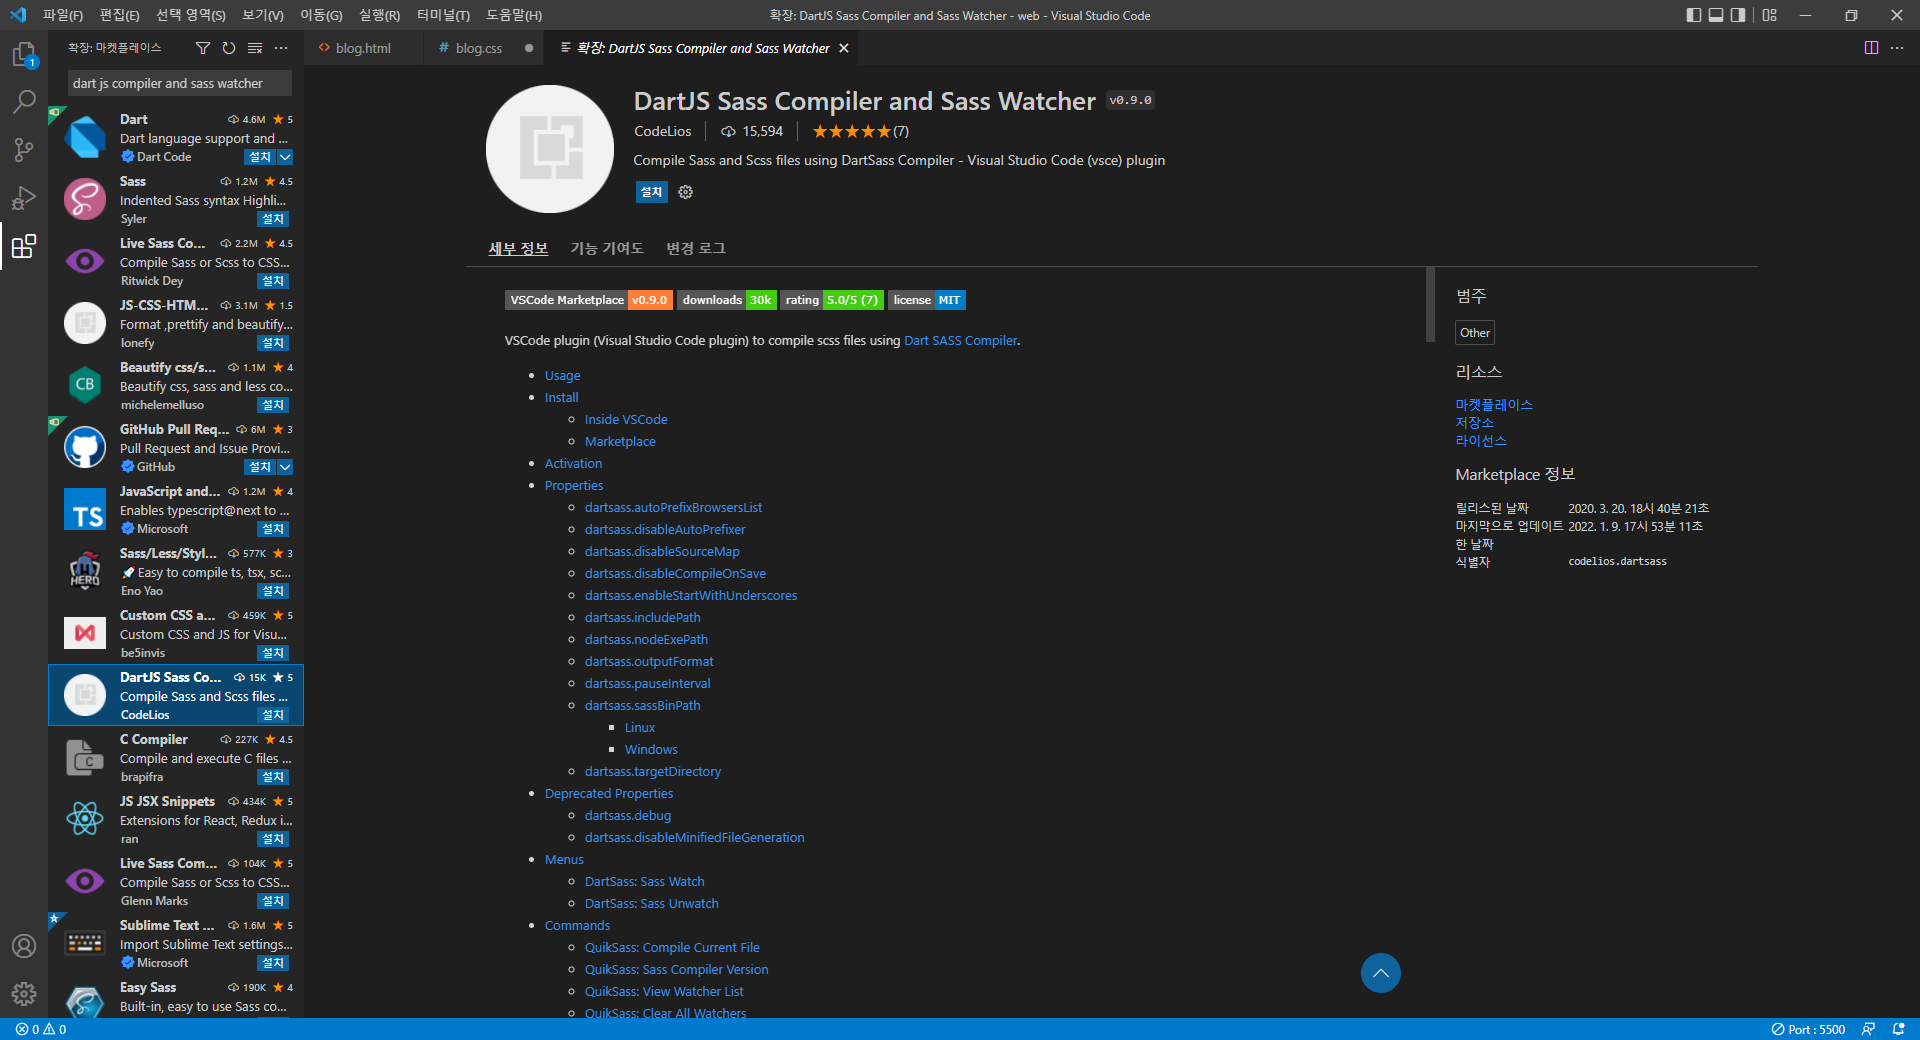Clear extensions search results icon

(x=255, y=48)
